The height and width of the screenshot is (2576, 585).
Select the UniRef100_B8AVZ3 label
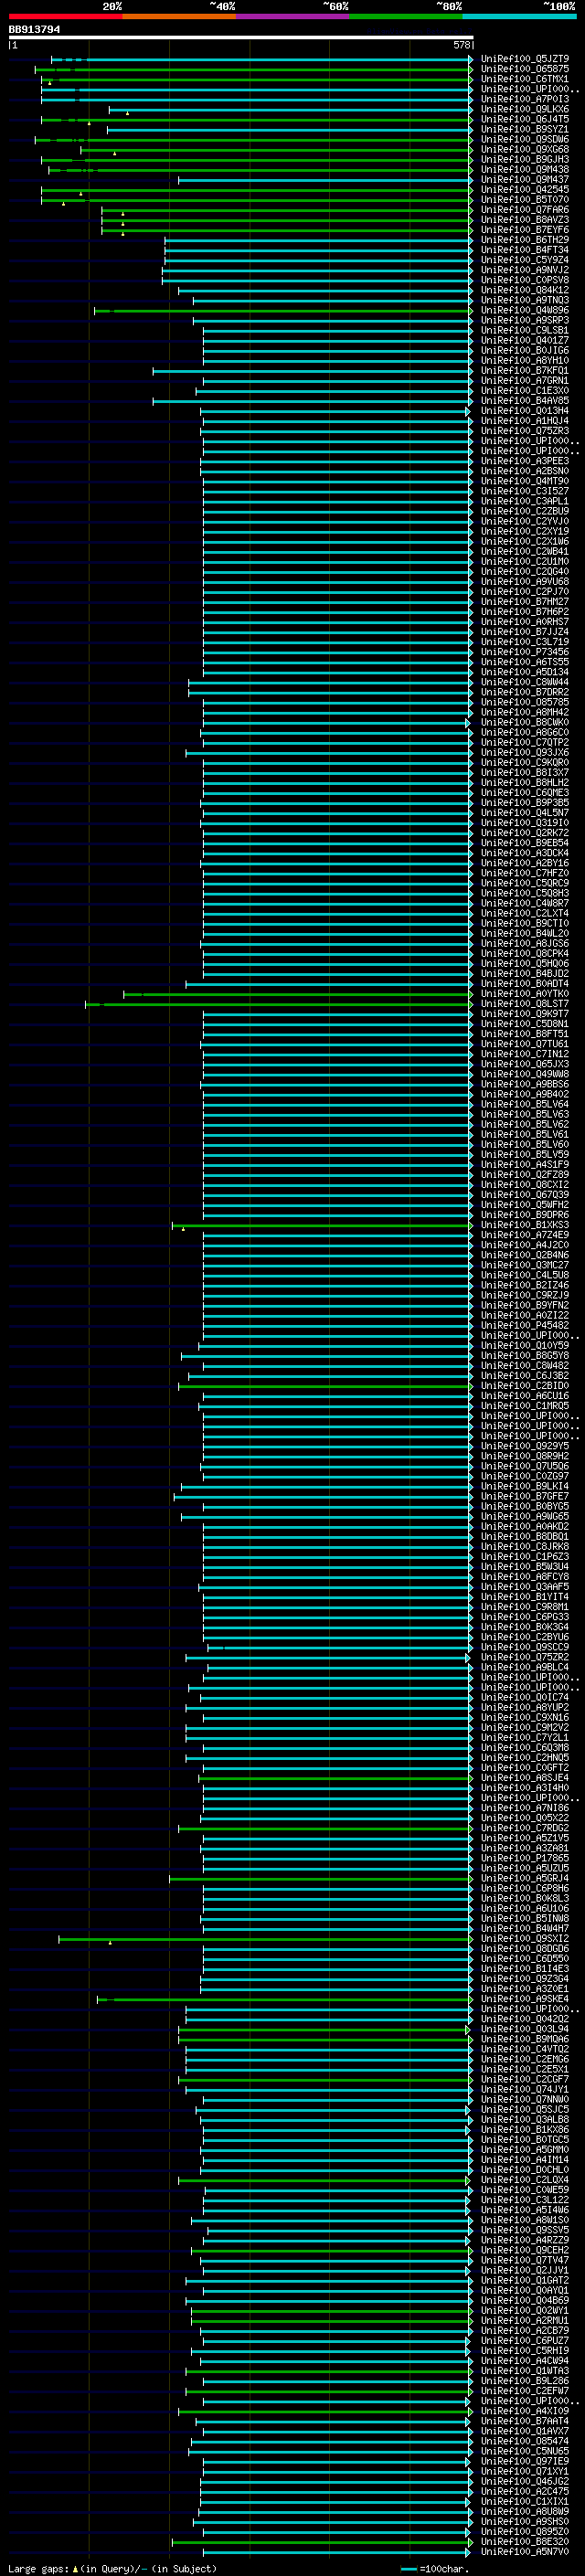(x=524, y=220)
